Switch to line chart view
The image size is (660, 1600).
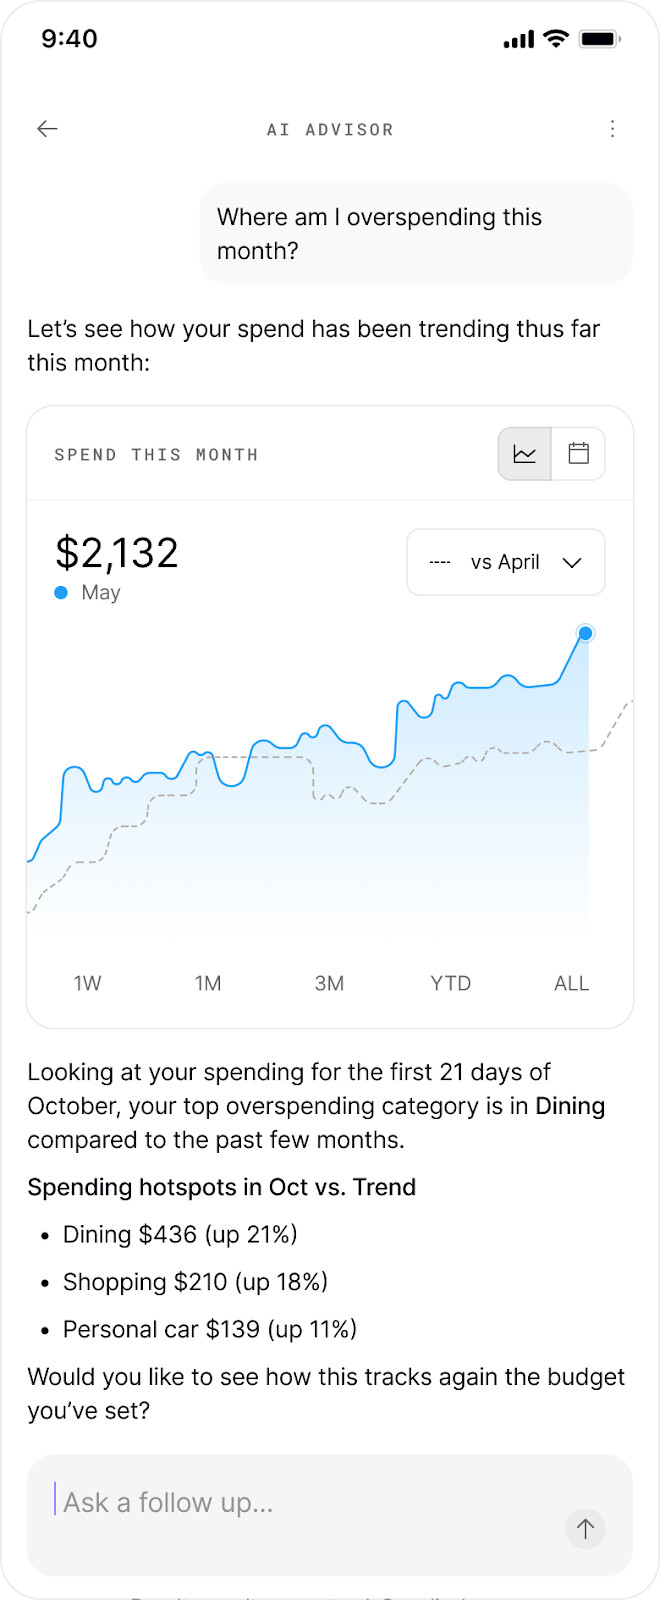click(x=525, y=454)
